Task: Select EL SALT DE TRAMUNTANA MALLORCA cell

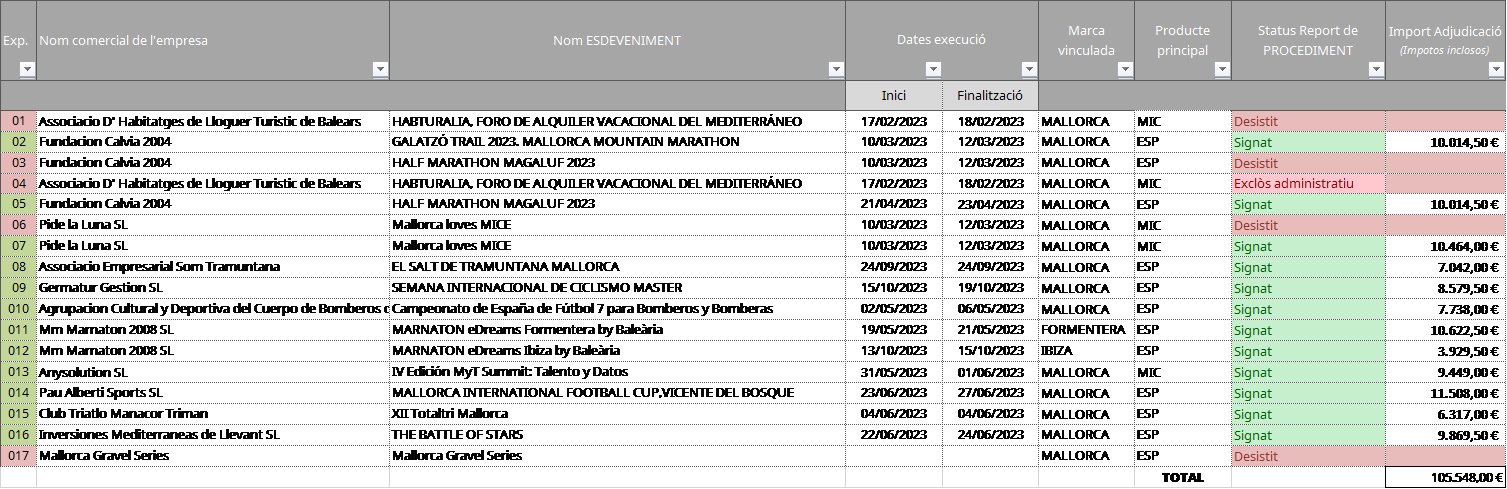Action: click(x=617, y=267)
